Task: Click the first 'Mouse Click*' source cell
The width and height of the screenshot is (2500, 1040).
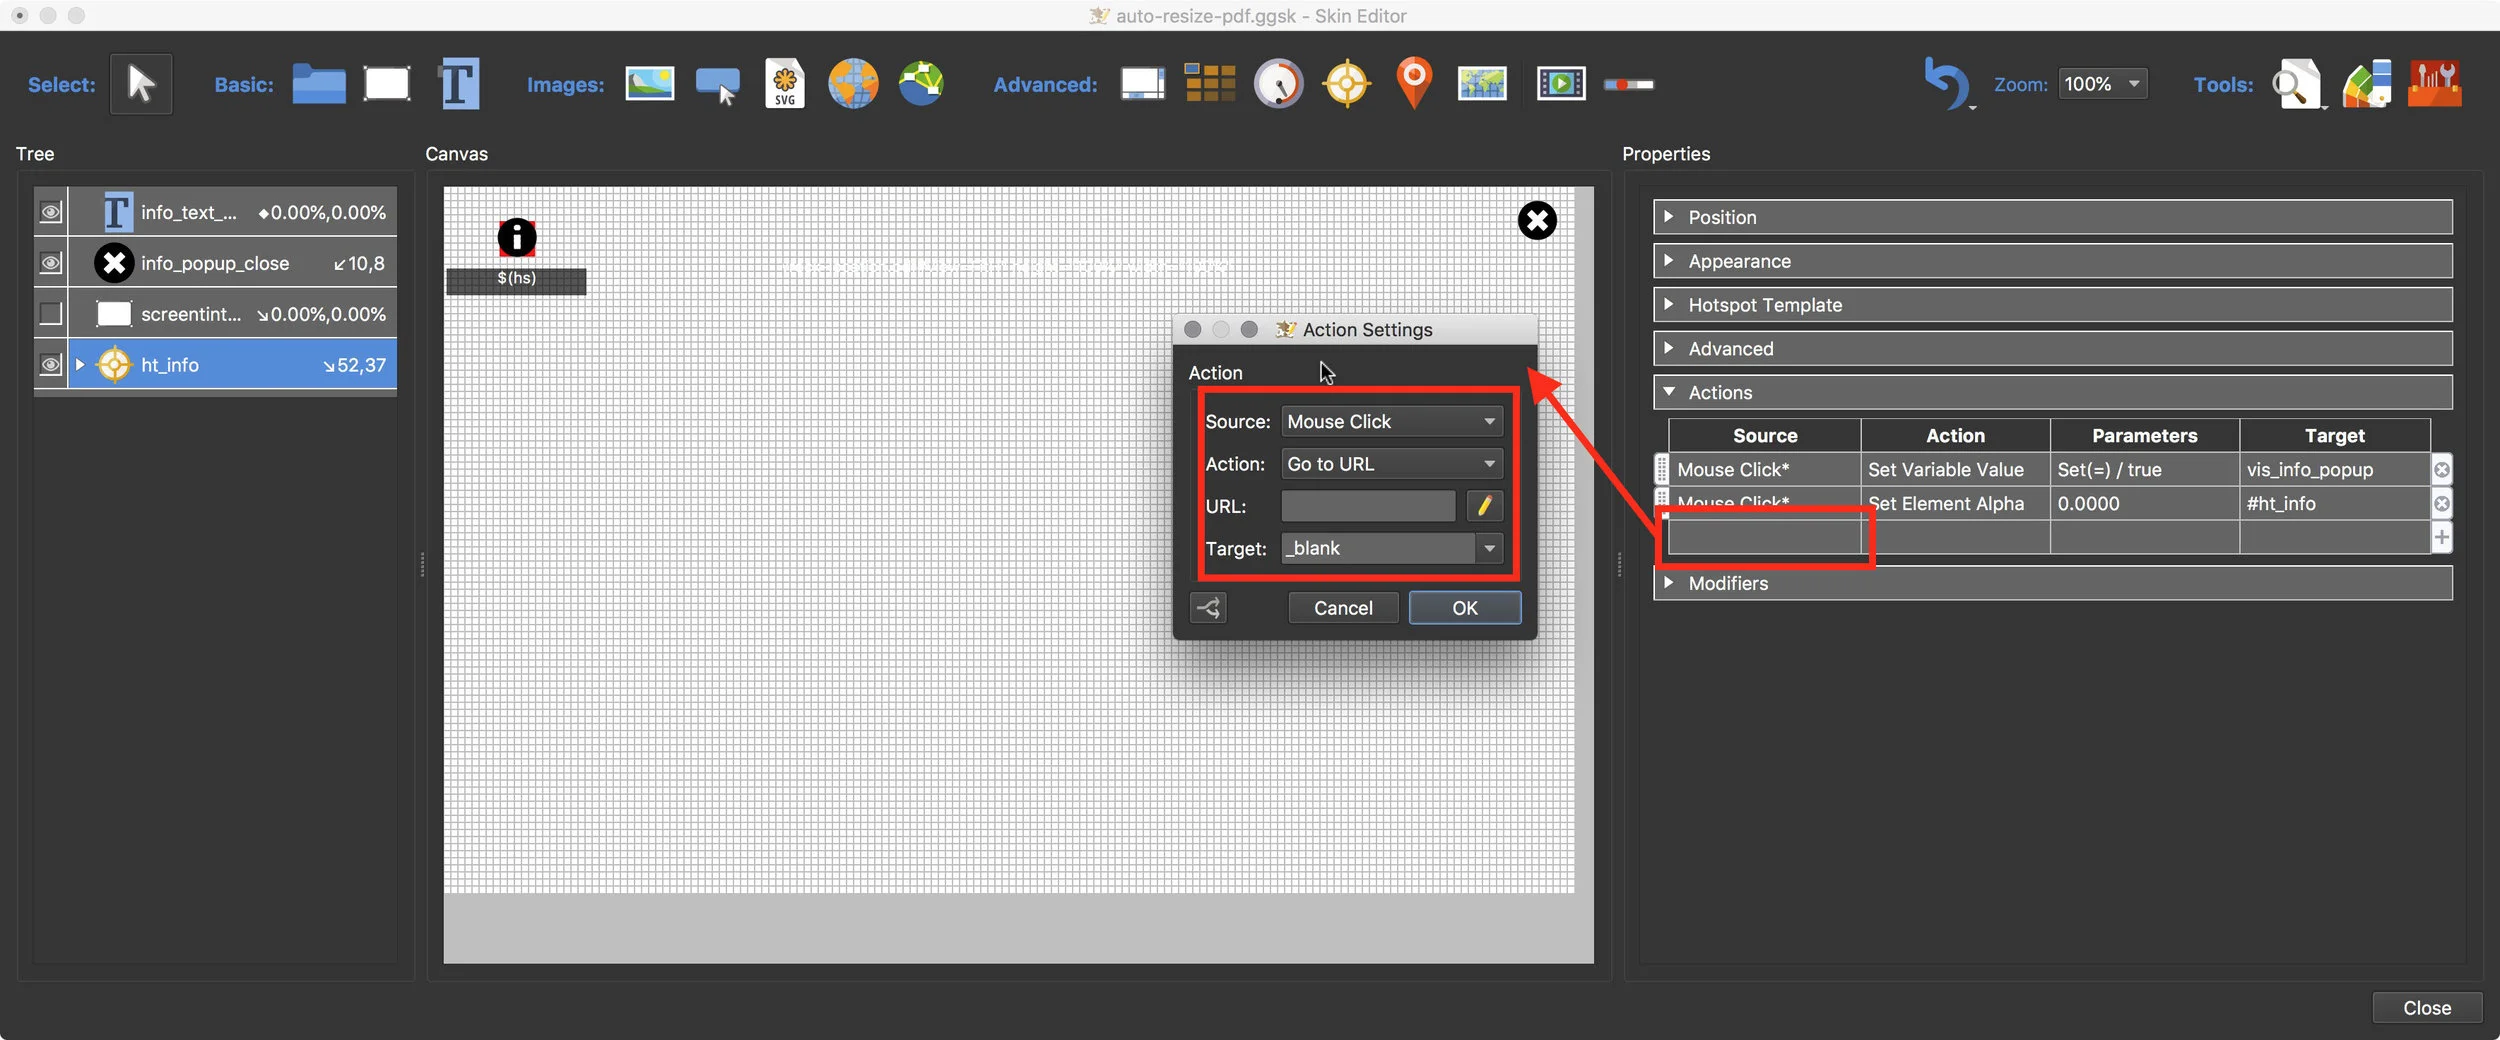Action: click(x=1765, y=469)
